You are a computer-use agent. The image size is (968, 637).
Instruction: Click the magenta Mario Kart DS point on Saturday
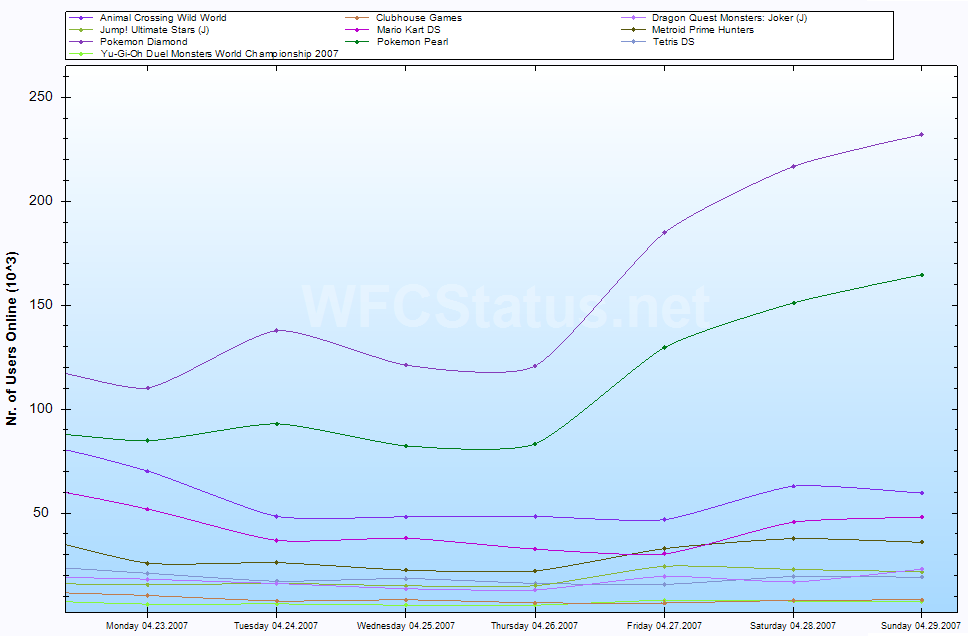[x=793, y=522]
